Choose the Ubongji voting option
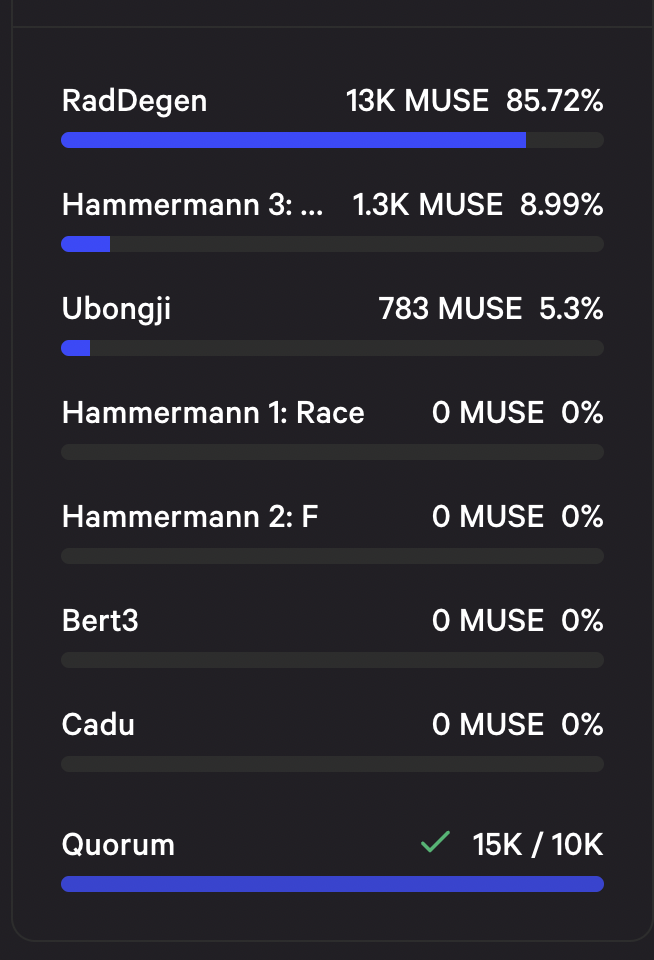654x960 pixels. (x=116, y=309)
